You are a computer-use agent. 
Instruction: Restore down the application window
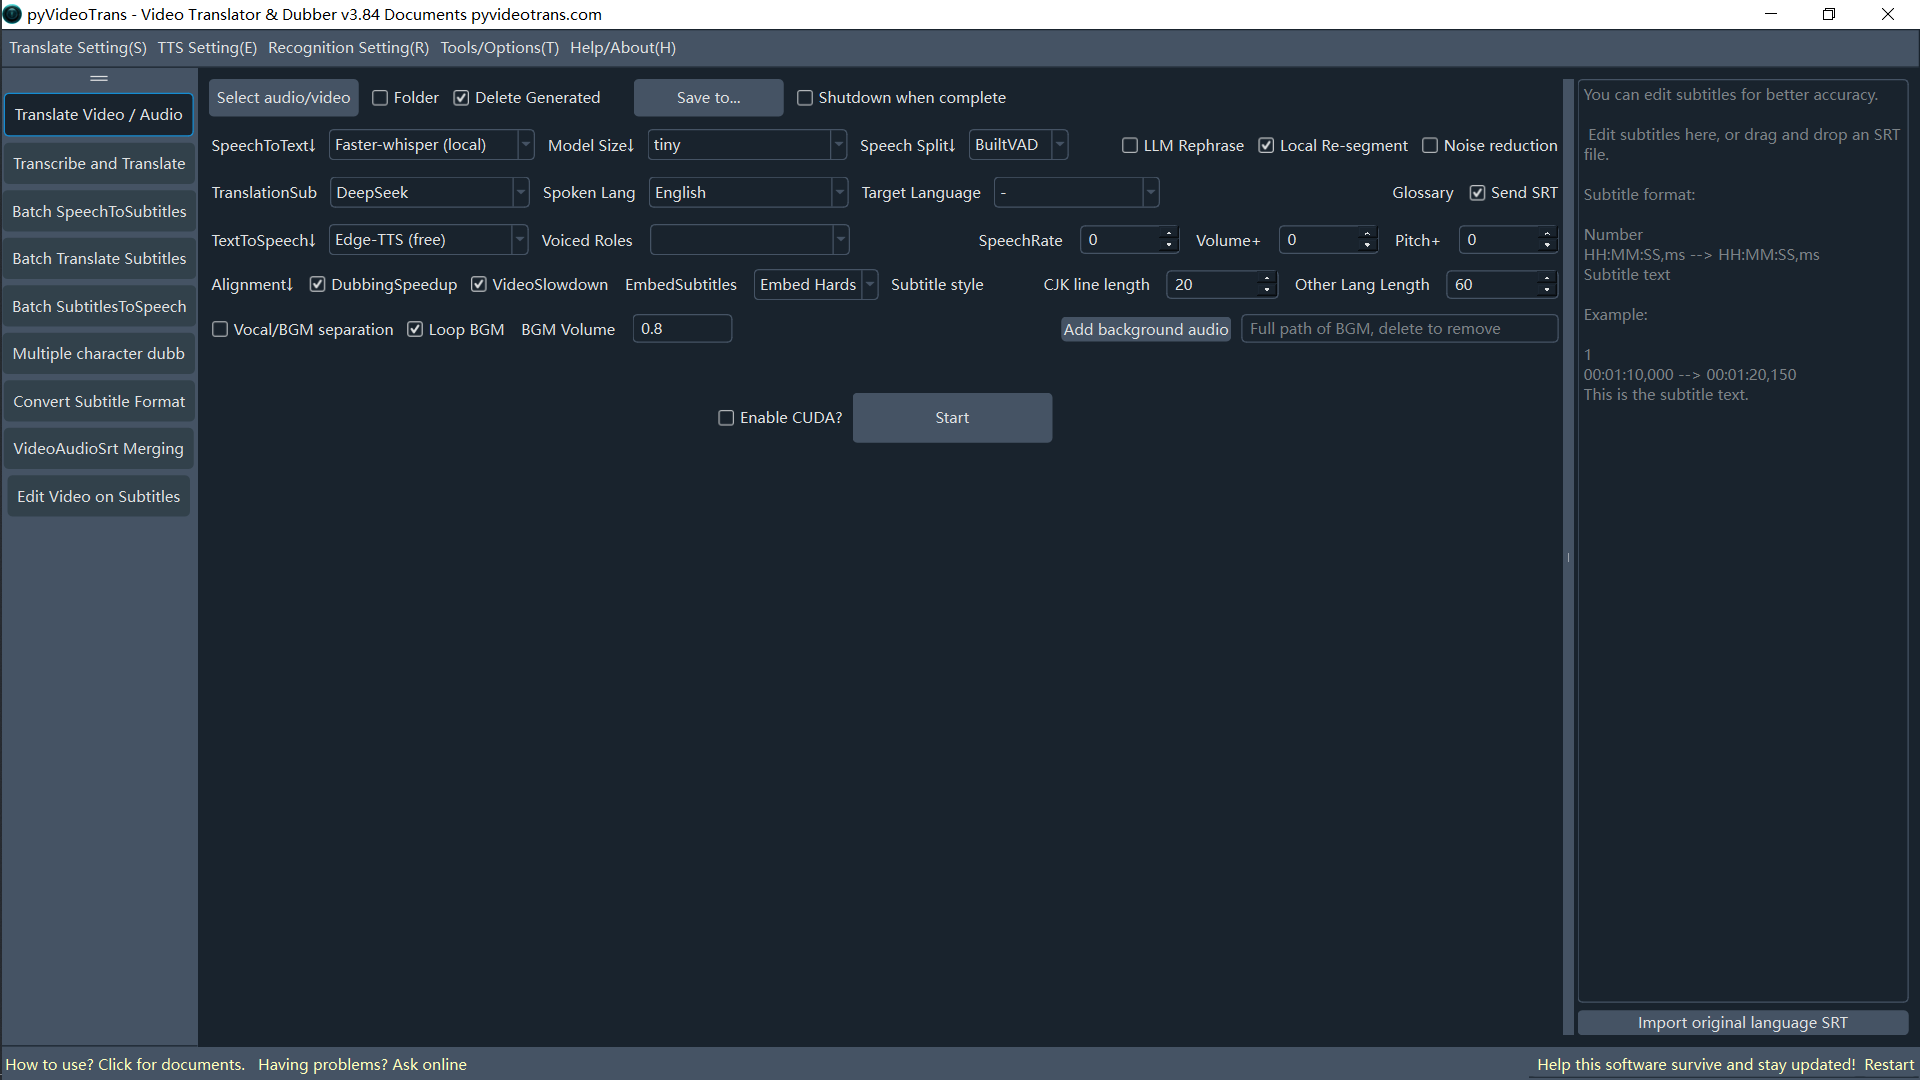(x=1829, y=14)
